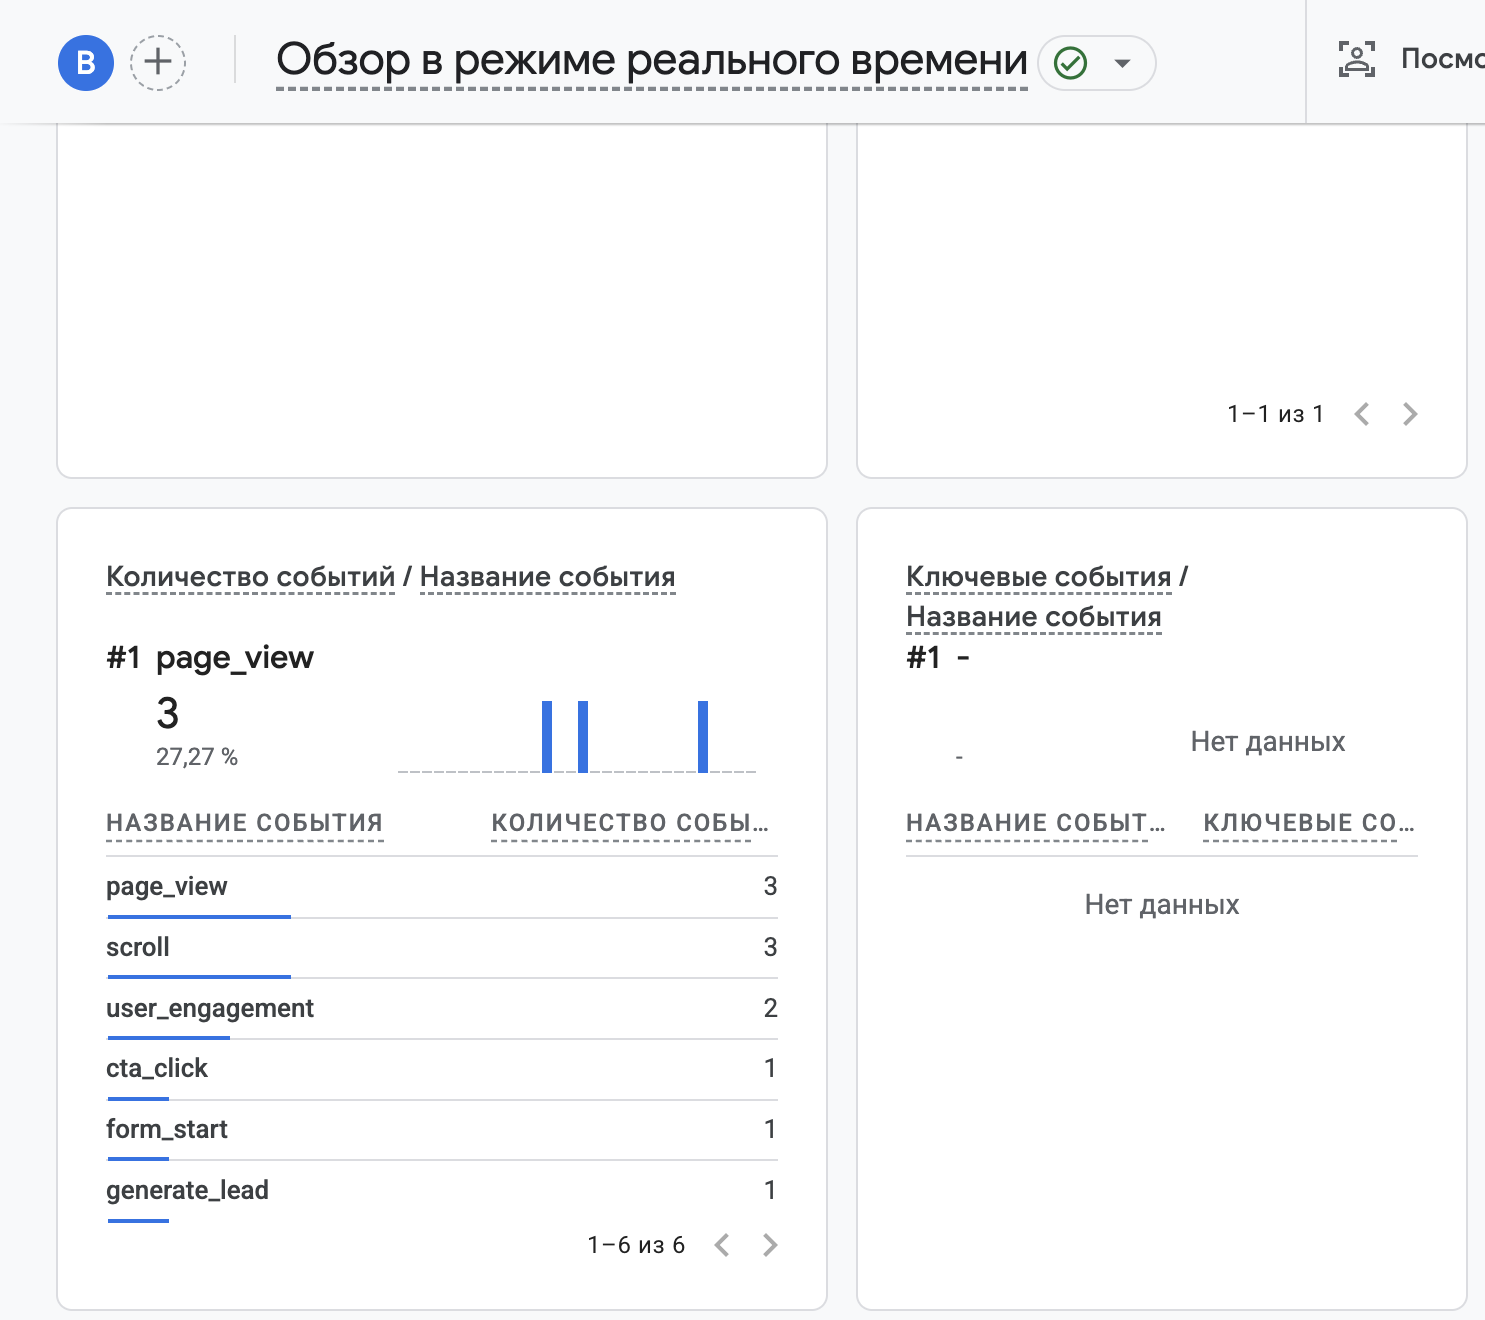Sort by the 'КОЛИЧЕСТВО СОБЫ…' column header
The height and width of the screenshot is (1320, 1485).
pyautogui.click(x=630, y=823)
